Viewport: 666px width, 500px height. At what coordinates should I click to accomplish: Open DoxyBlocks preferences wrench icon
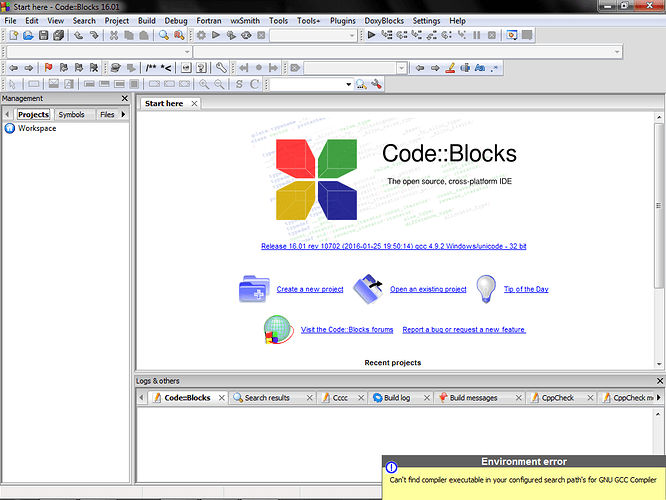point(221,68)
